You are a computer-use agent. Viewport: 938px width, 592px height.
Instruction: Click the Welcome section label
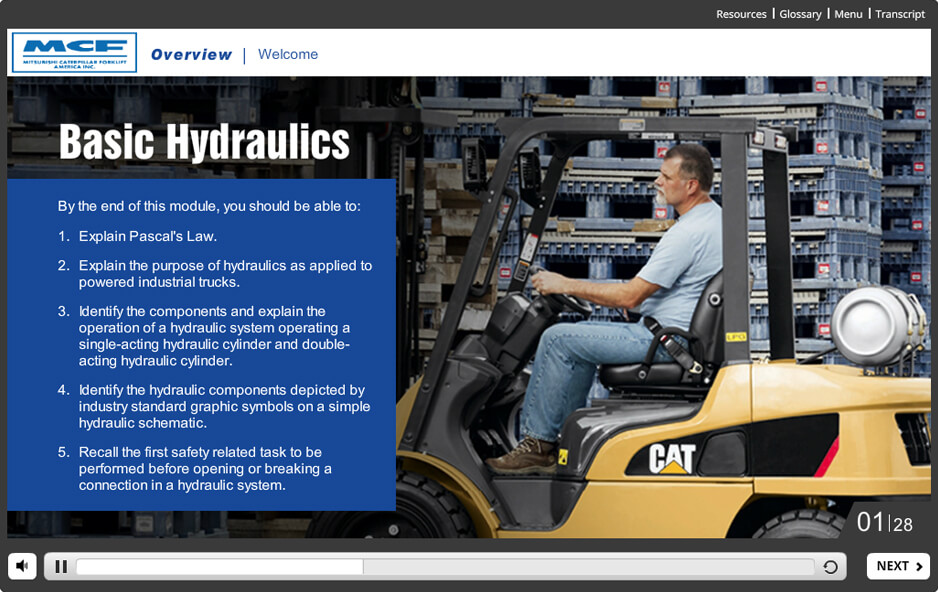pos(288,55)
